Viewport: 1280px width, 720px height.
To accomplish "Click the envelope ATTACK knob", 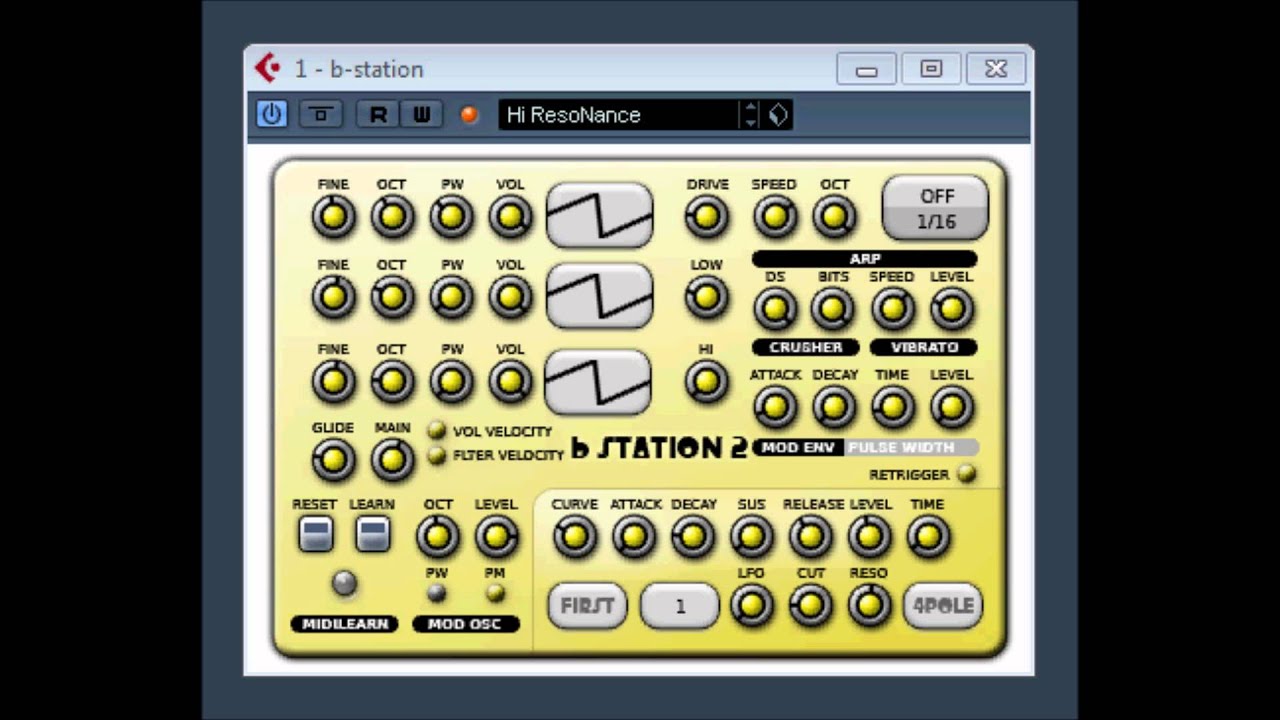I will pos(633,537).
